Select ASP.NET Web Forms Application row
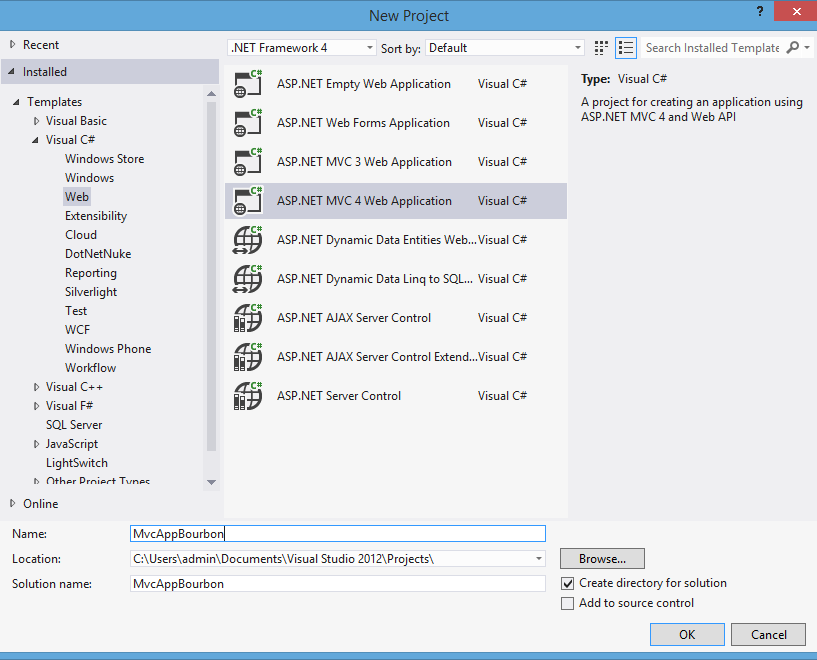Image resolution: width=817 pixels, height=660 pixels. tap(395, 123)
